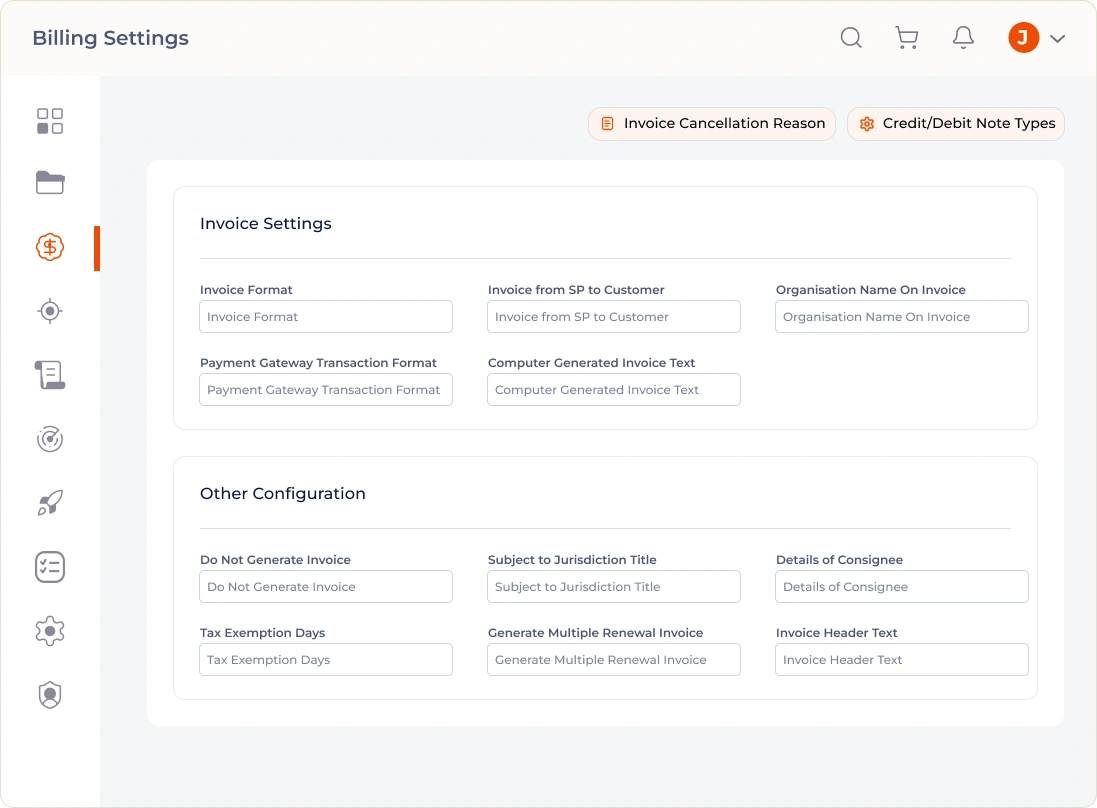1097x808 pixels.
Task: Open Invoice Cancellation Reason button
Action: (x=712, y=124)
